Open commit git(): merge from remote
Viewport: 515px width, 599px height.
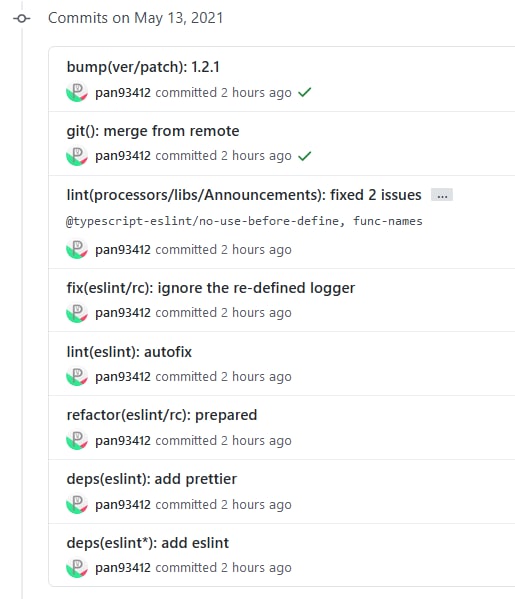pyautogui.click(x=153, y=131)
